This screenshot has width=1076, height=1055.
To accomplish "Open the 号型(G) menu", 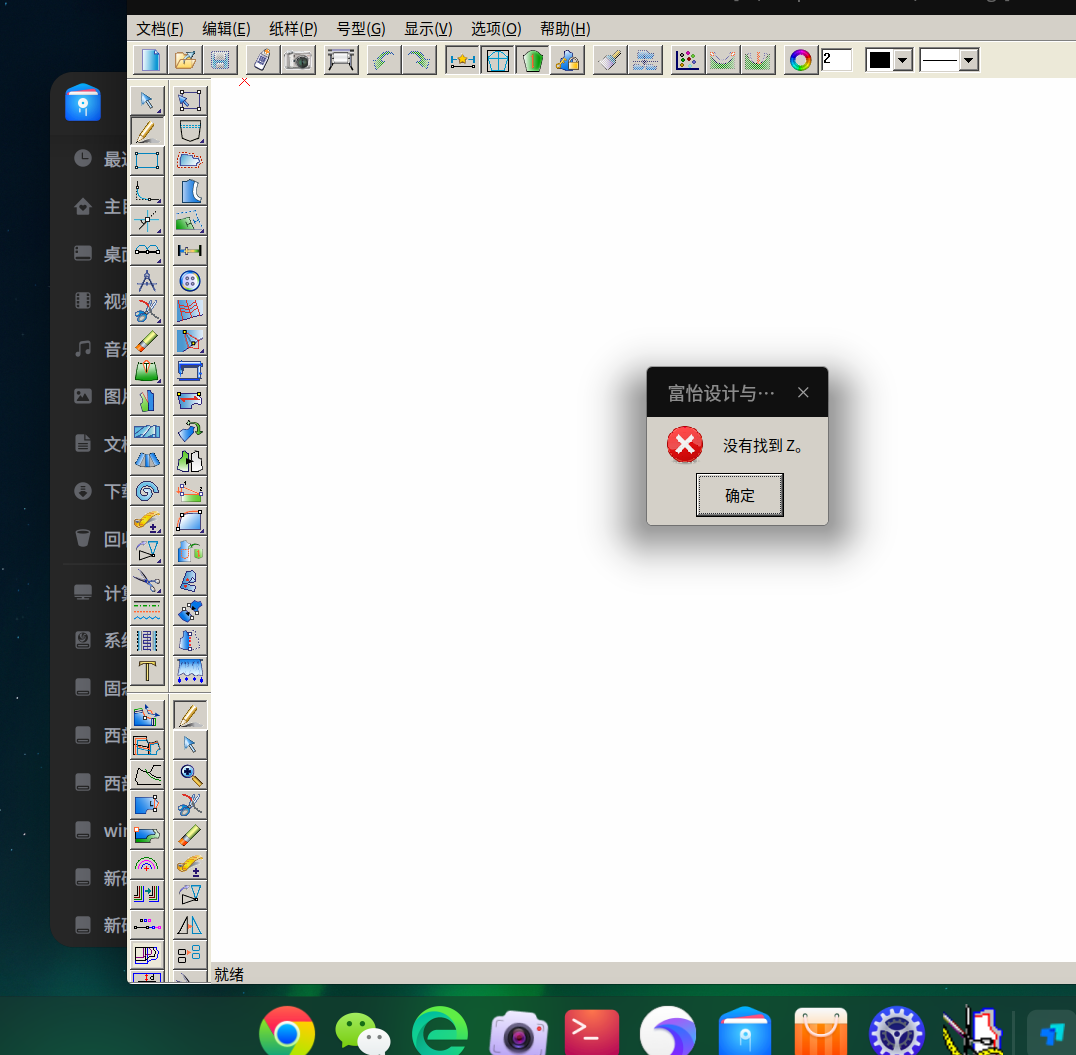I will [361, 29].
